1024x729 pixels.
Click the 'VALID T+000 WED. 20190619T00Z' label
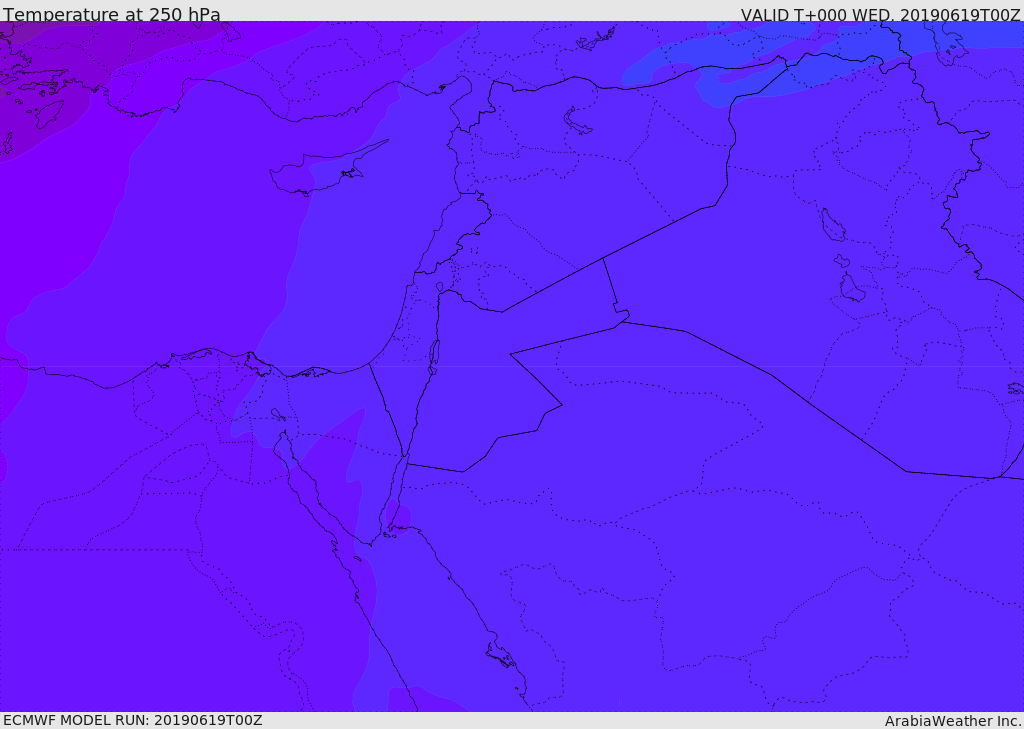[x=880, y=15]
